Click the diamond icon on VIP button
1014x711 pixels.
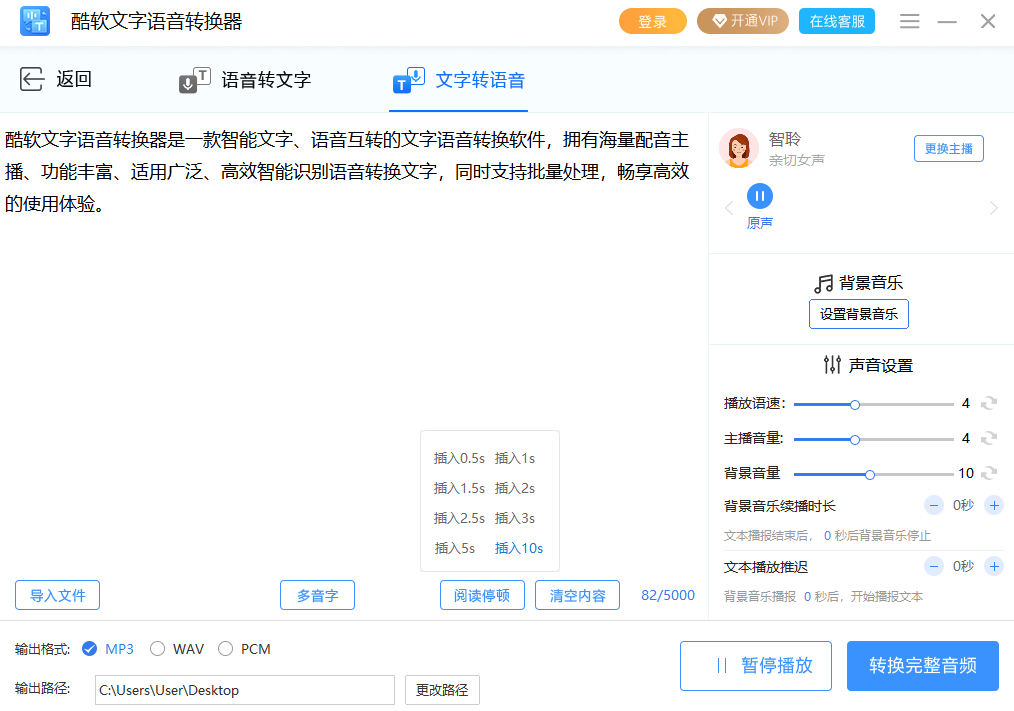click(719, 21)
